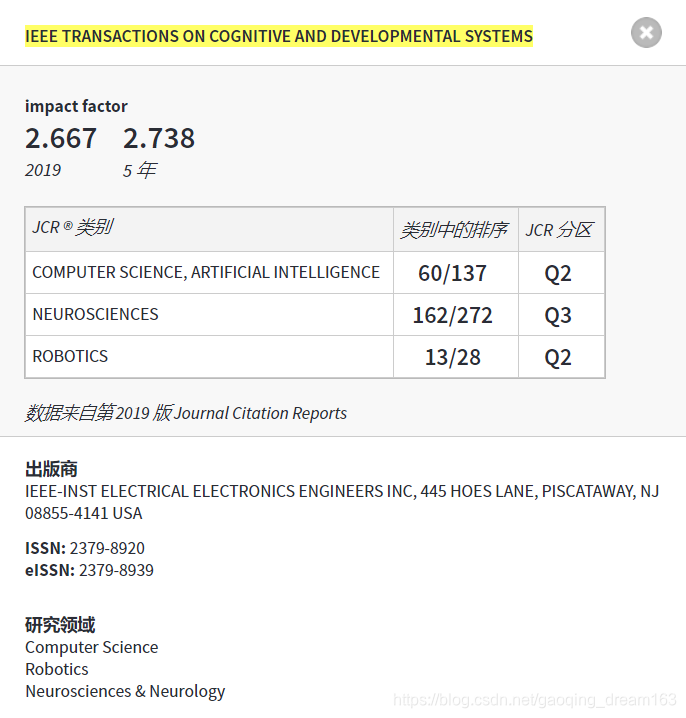Click the 'JCR 分区' column header
This screenshot has height=718, width=686.
tap(561, 229)
